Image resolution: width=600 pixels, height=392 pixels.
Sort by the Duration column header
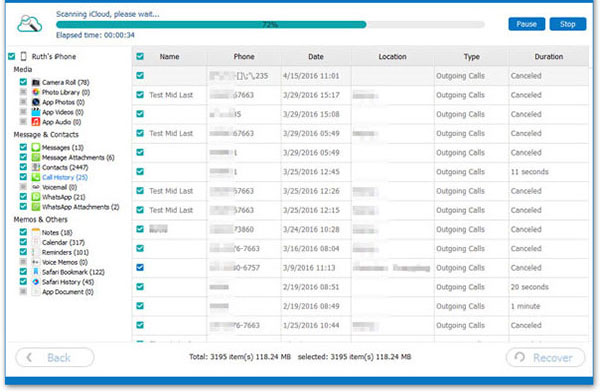click(x=549, y=57)
